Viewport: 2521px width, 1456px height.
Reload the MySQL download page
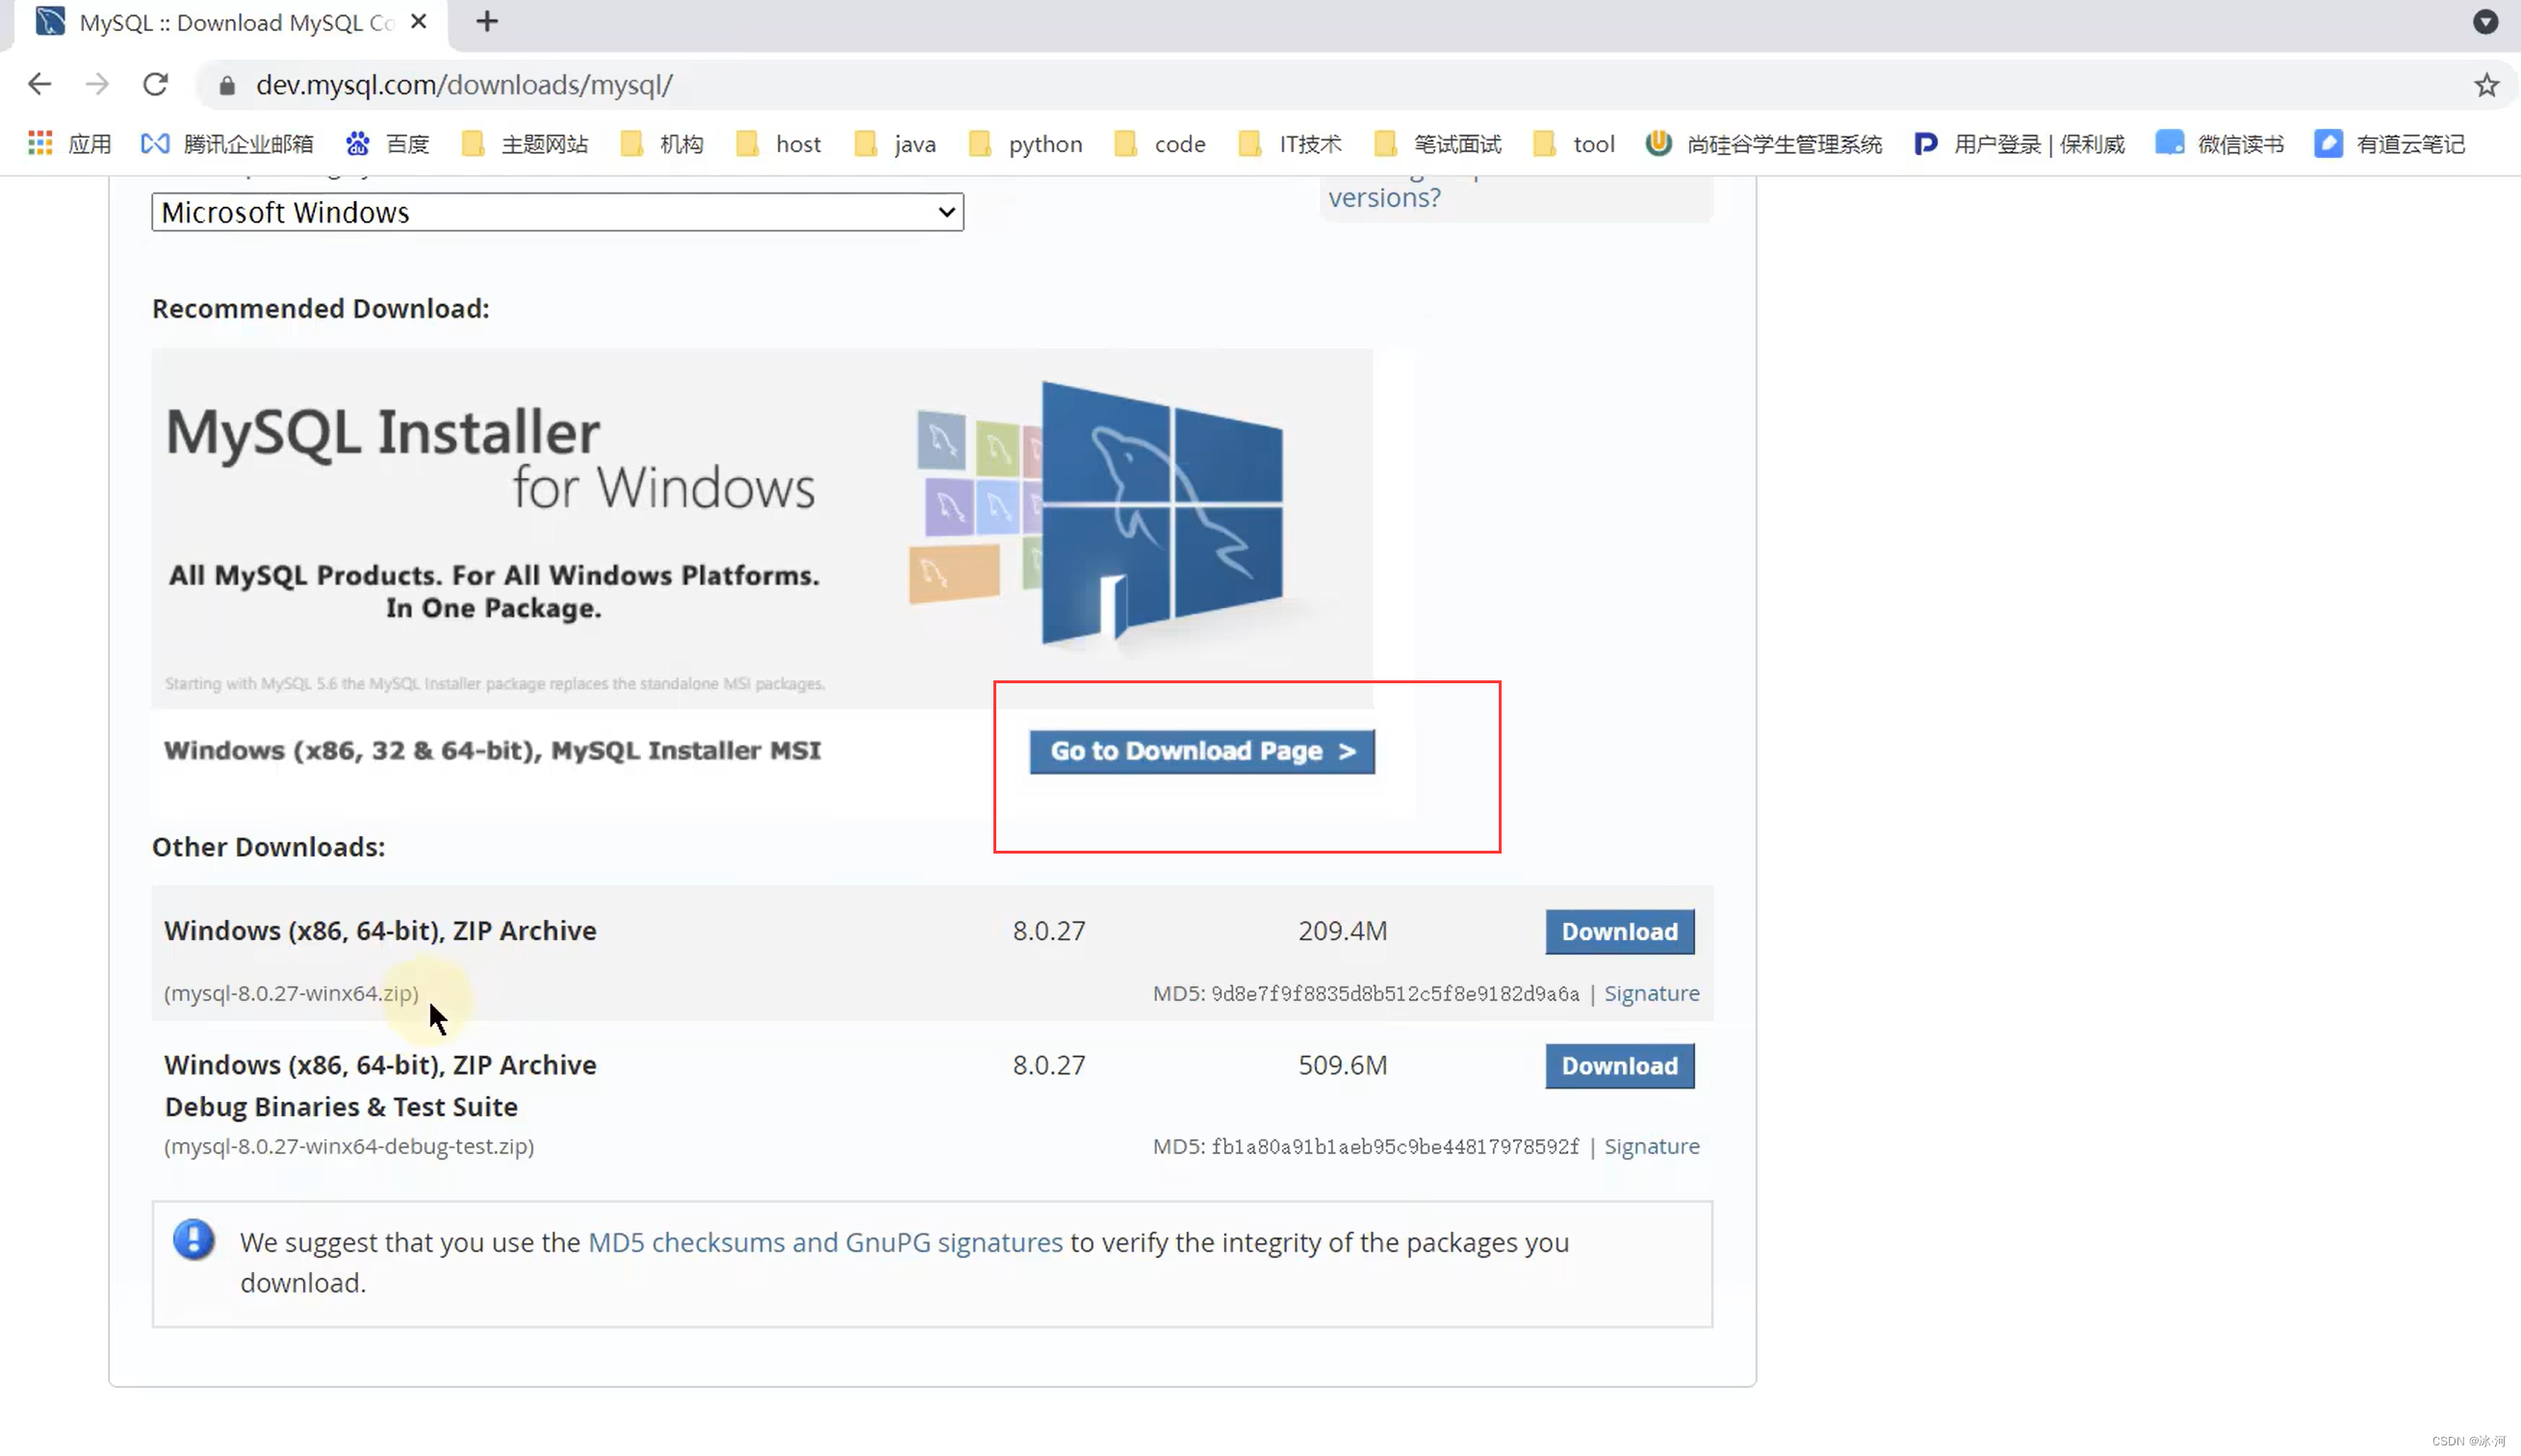(x=155, y=85)
